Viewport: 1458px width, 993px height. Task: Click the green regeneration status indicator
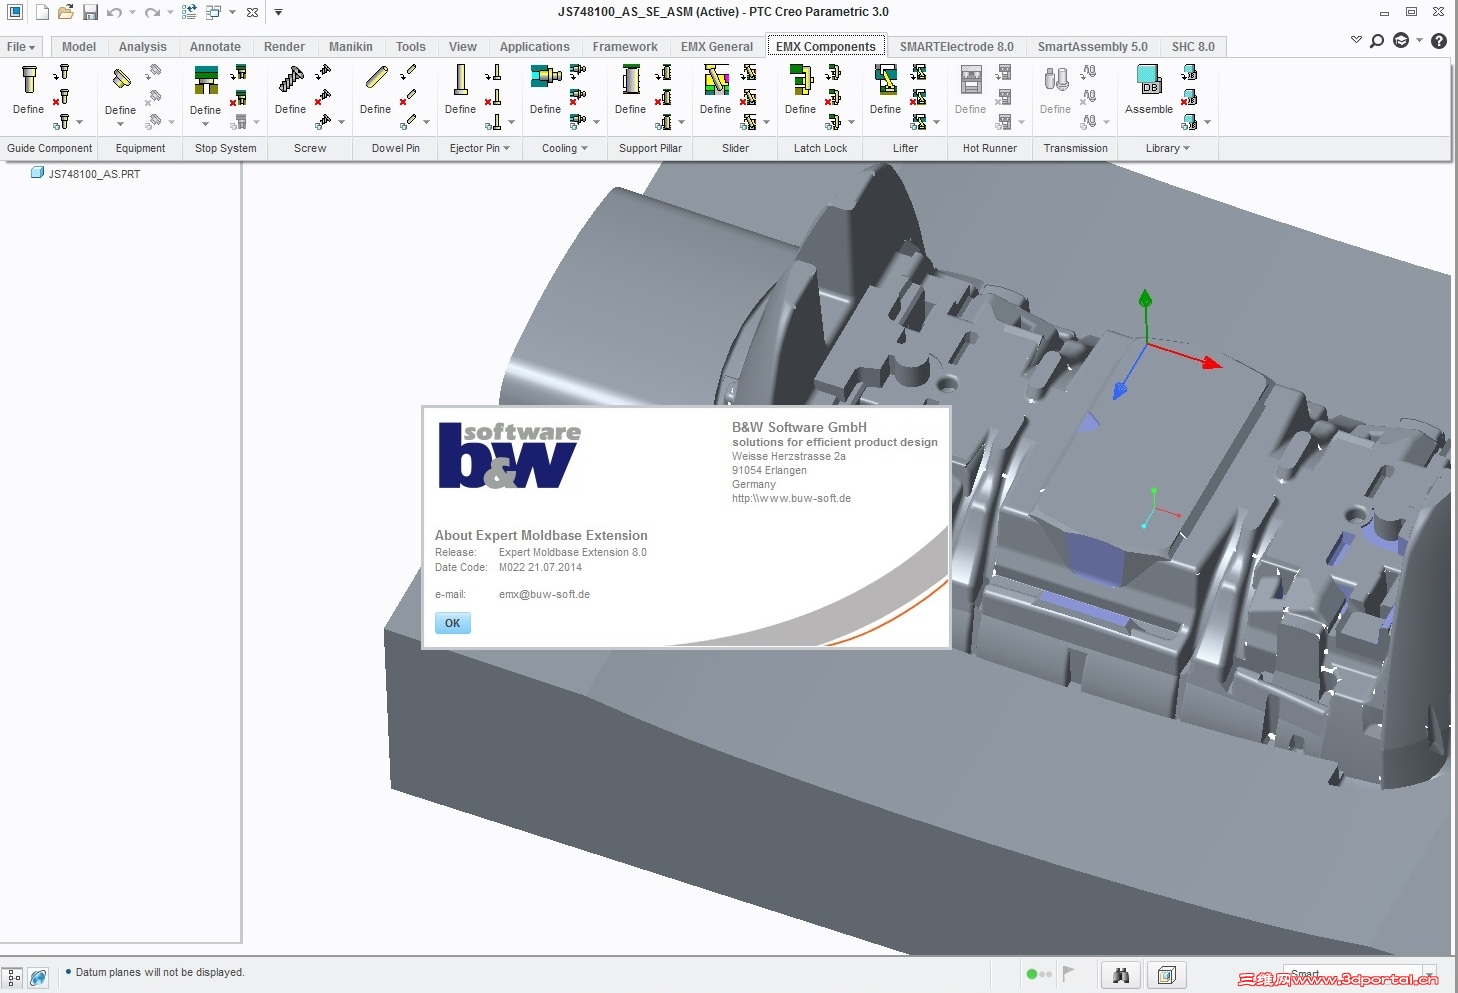click(1032, 974)
